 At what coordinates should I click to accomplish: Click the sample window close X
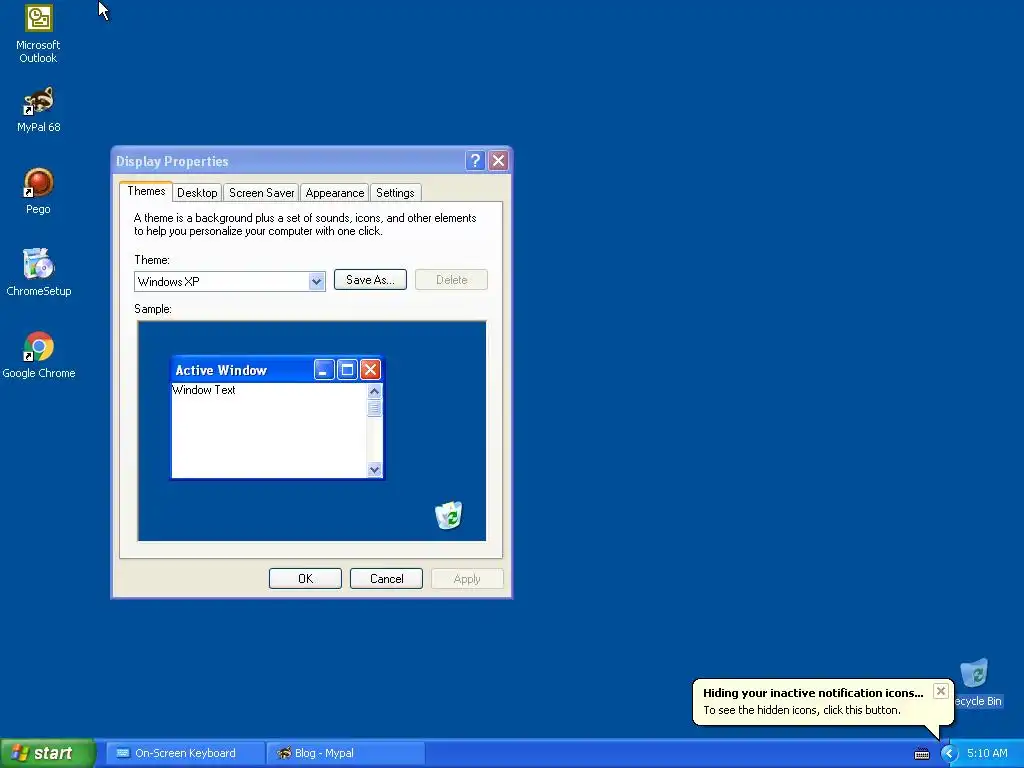pyautogui.click(x=370, y=370)
